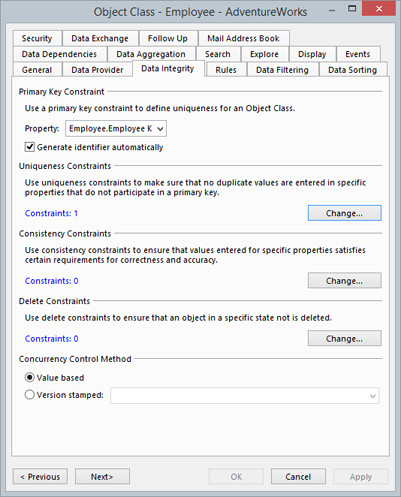Select Version stamped radio button
The width and height of the screenshot is (401, 497).
pos(30,395)
